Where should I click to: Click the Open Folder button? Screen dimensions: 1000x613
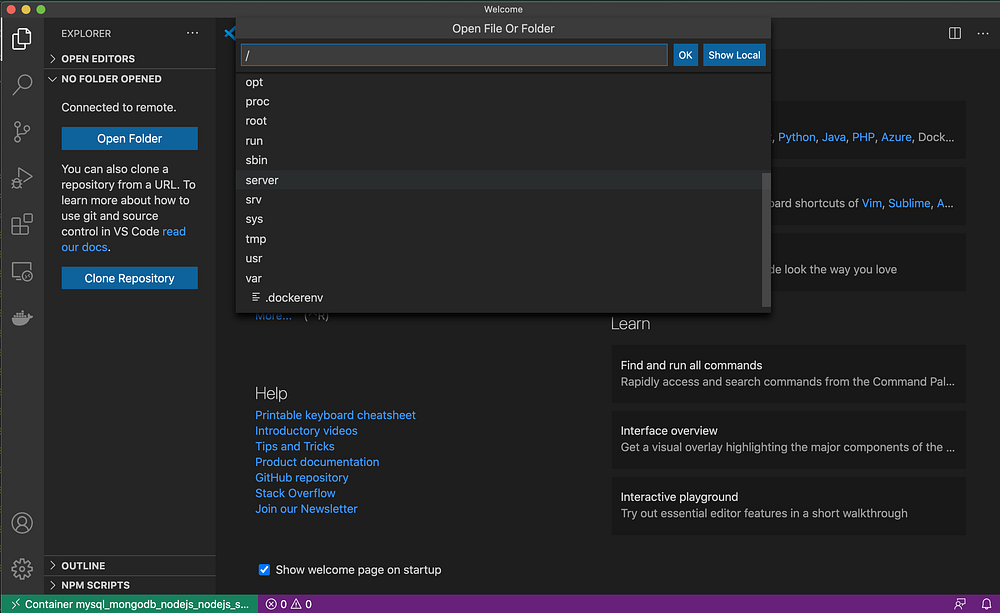coord(129,138)
